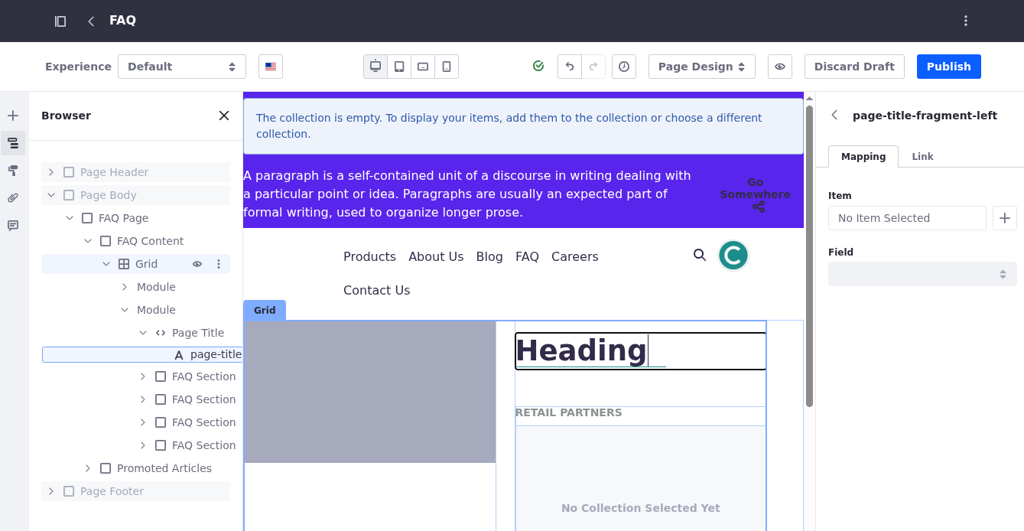Open About Us in page navigation
Viewport: 1024px width, 531px height.
coord(436,257)
